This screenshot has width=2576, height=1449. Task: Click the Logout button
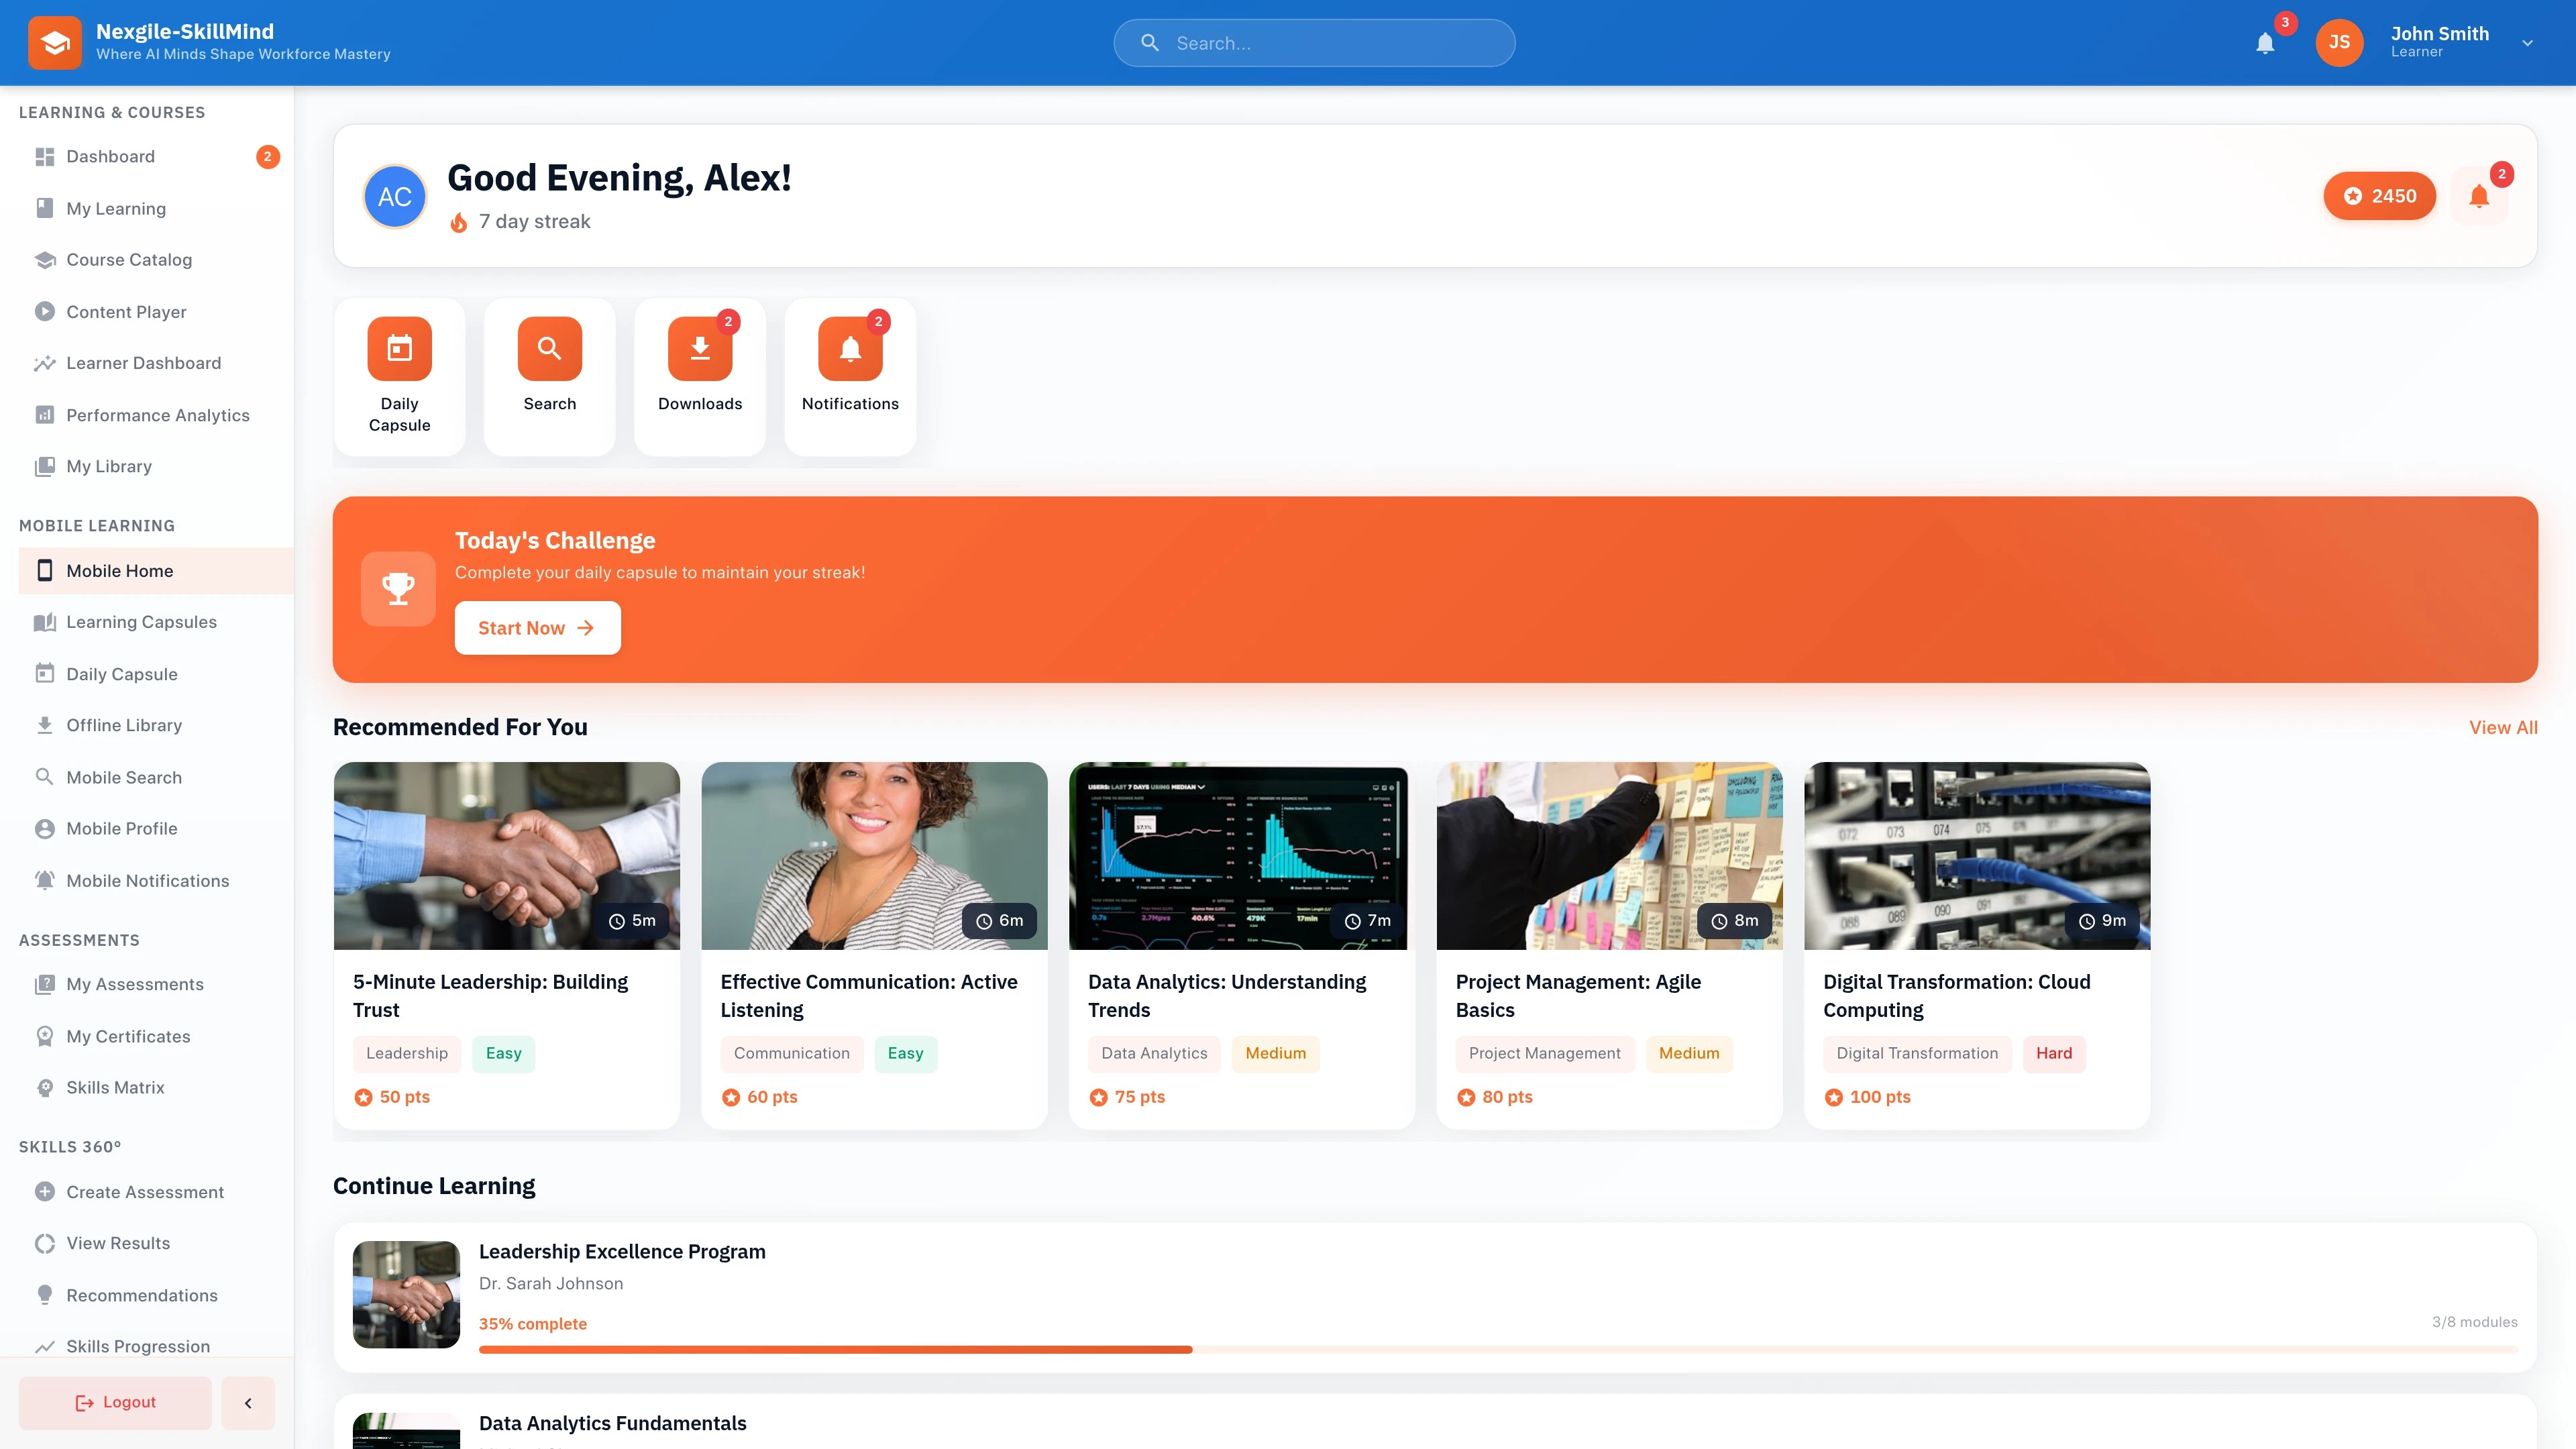click(x=114, y=1402)
